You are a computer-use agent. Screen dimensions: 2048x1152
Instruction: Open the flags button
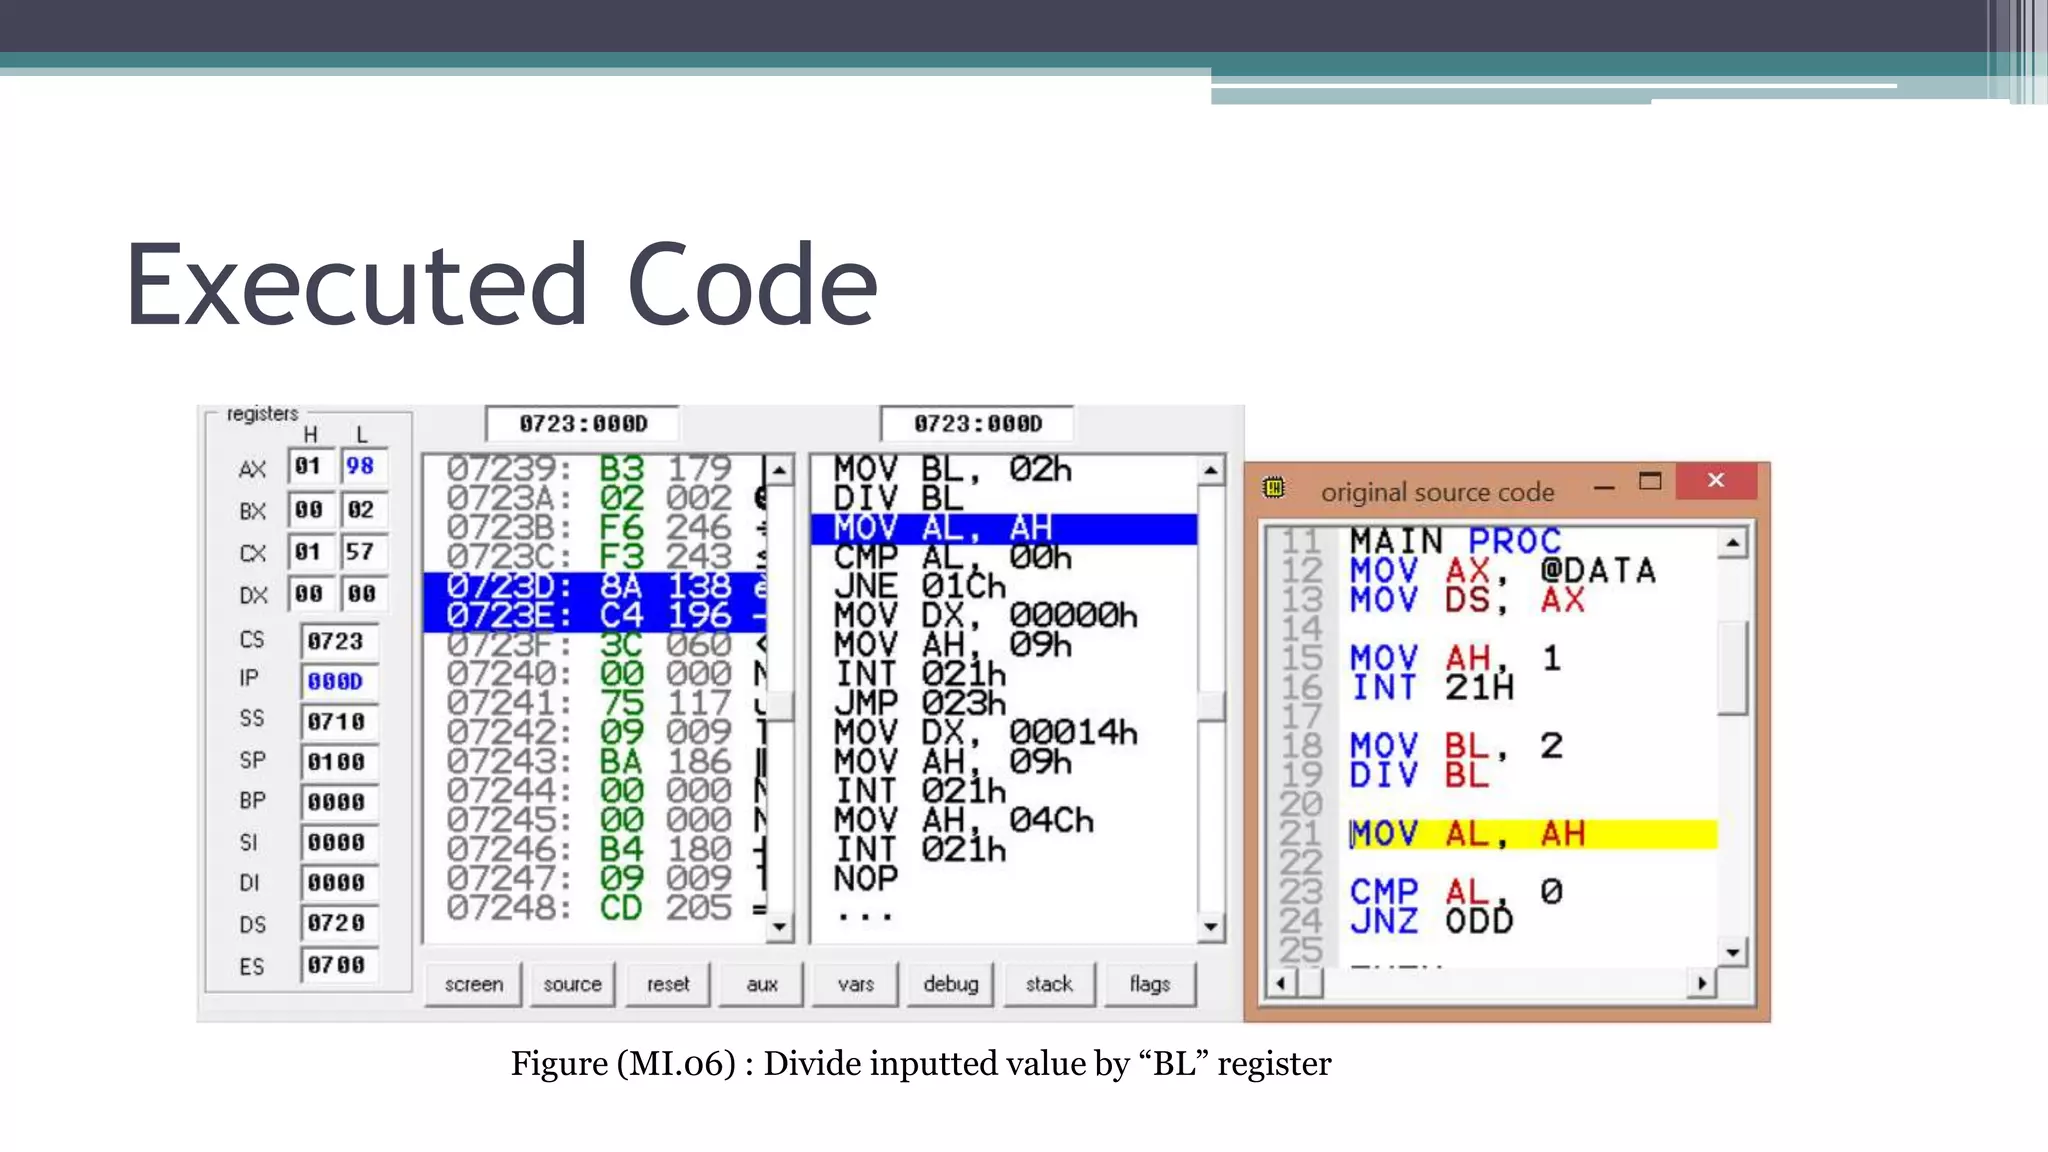point(1150,984)
